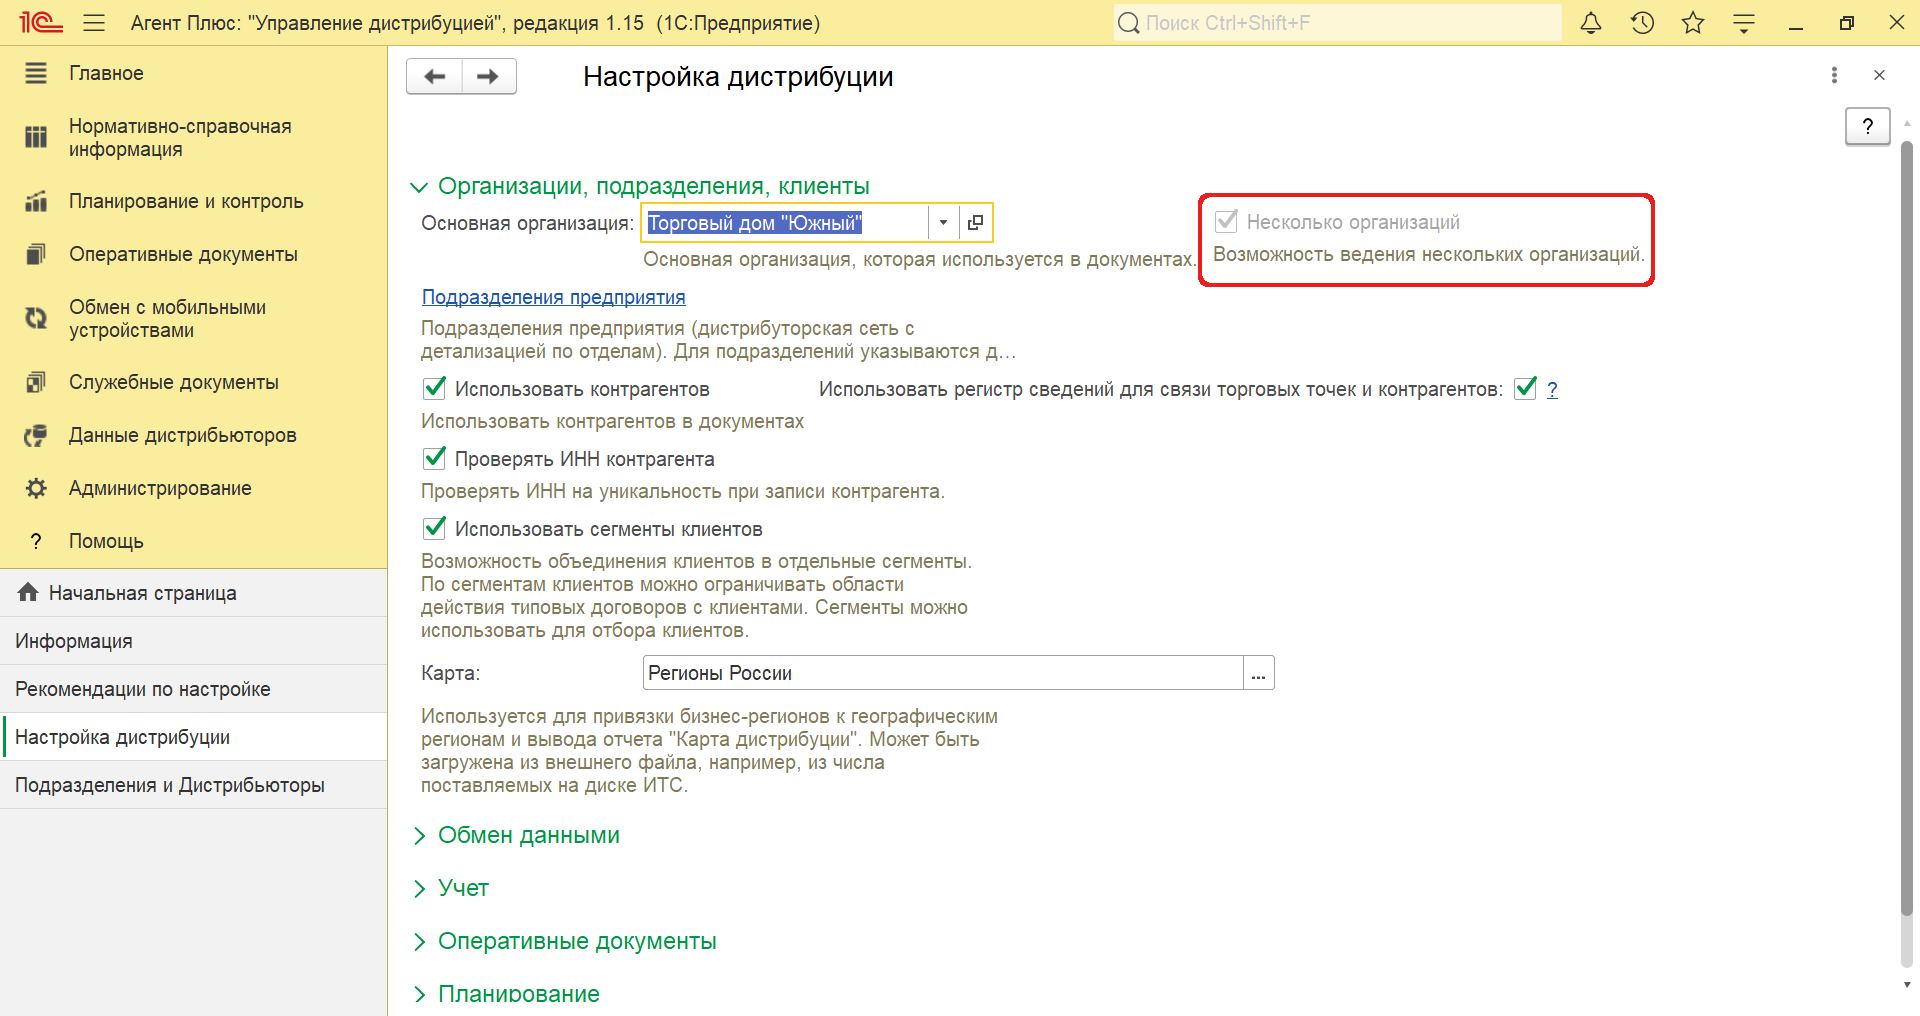
Task: Toggle register of trade points and contractors checkbox
Action: coord(1525,388)
